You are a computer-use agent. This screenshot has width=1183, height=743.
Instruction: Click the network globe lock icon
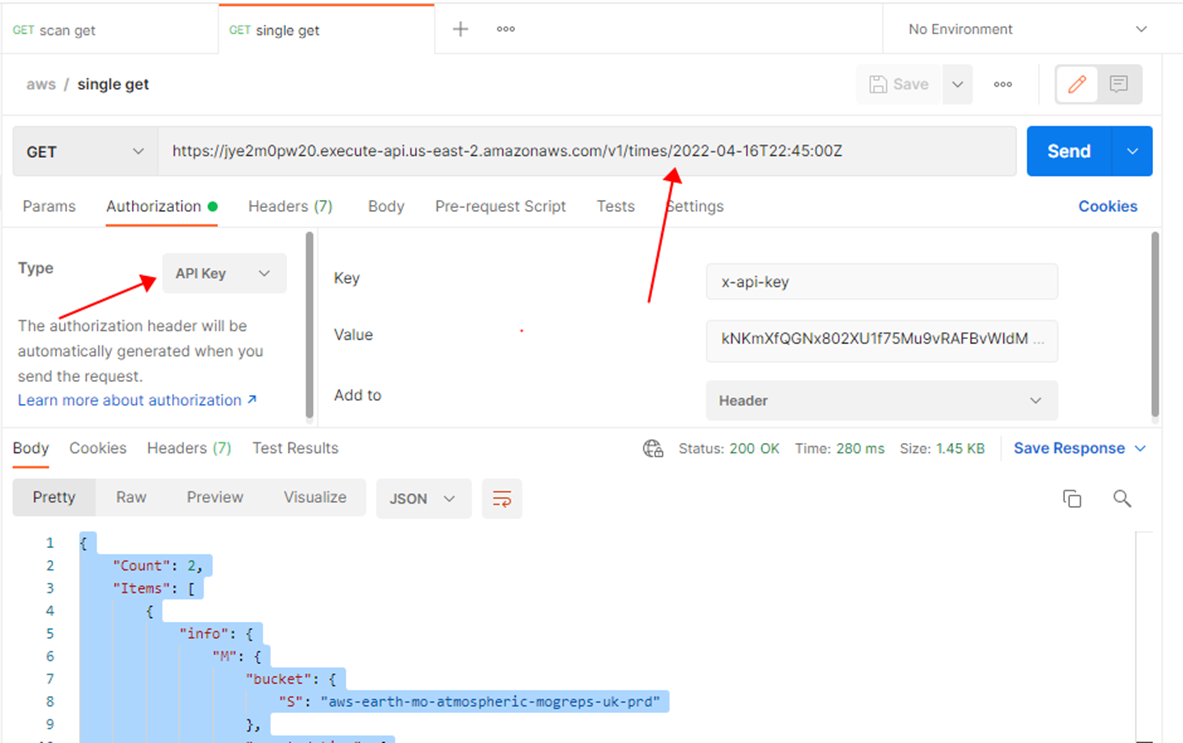tap(653, 449)
